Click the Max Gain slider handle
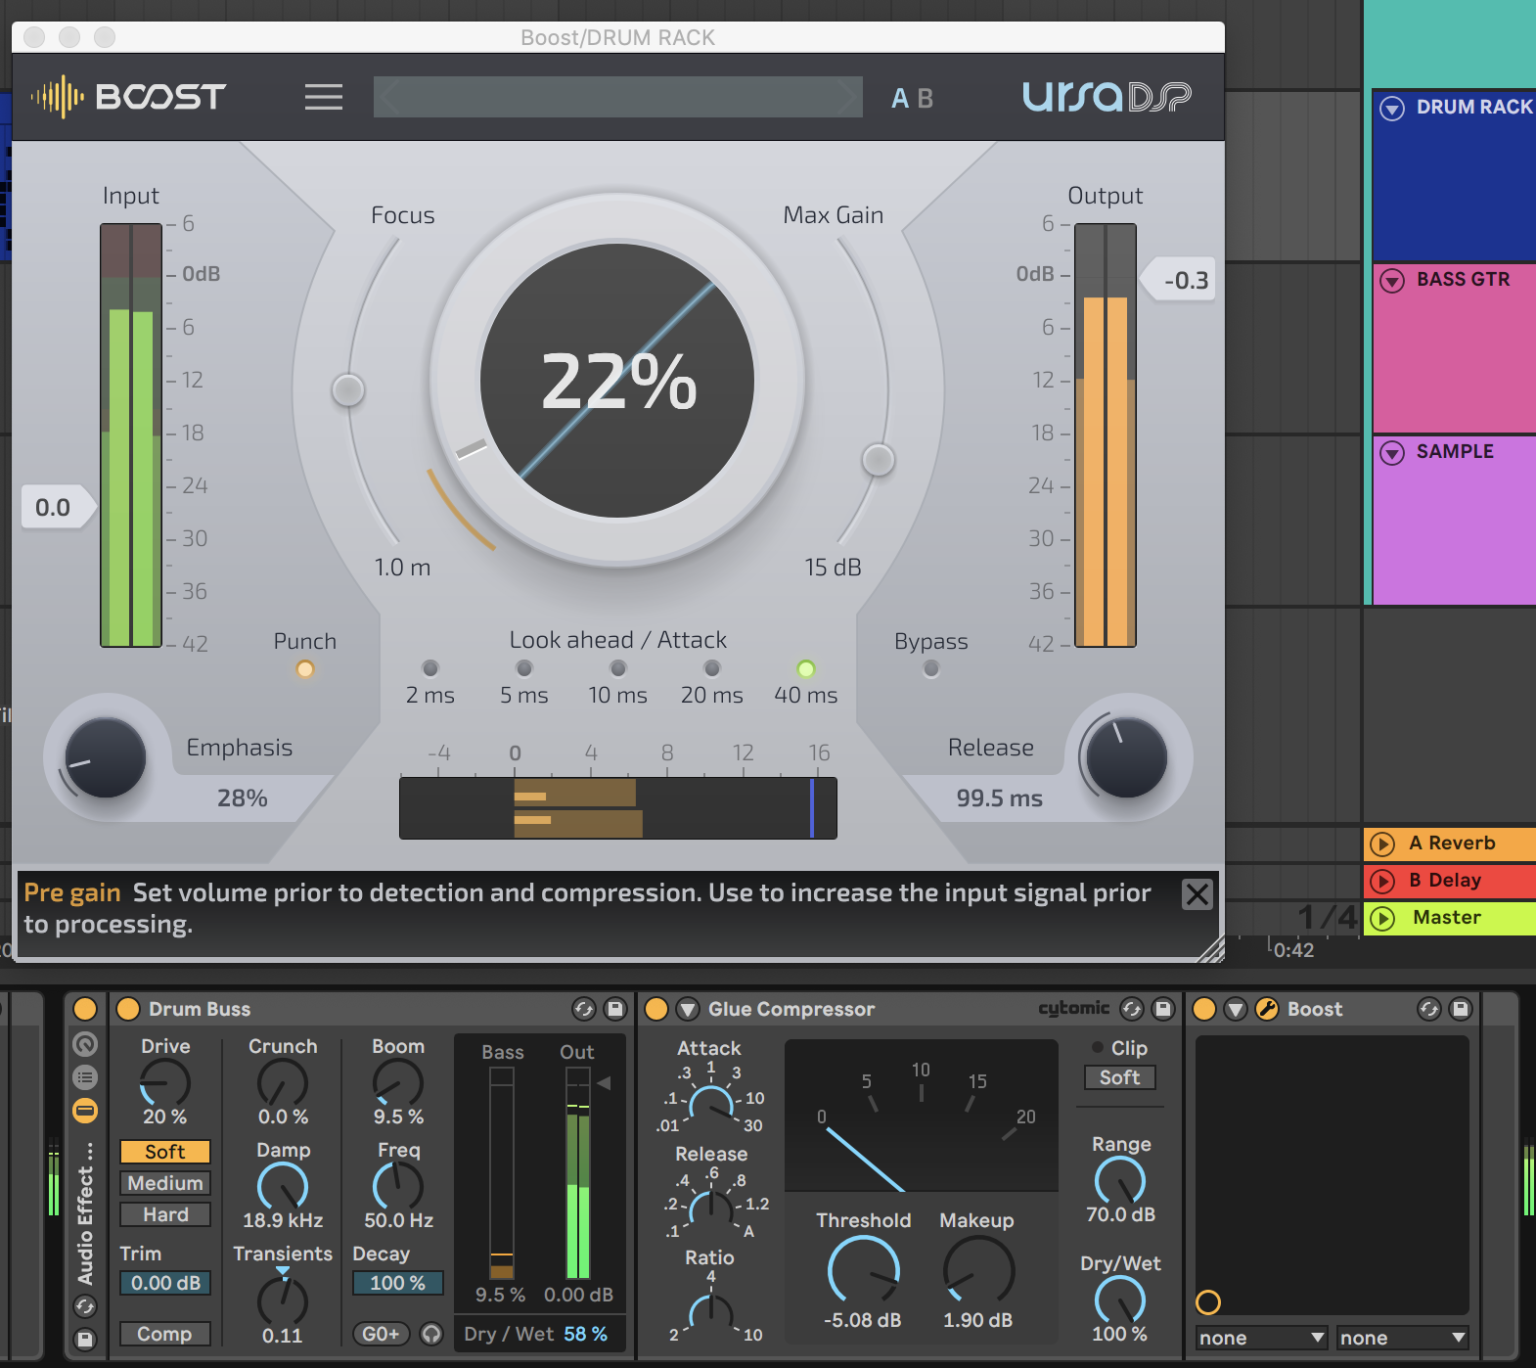This screenshot has width=1536, height=1368. click(878, 460)
